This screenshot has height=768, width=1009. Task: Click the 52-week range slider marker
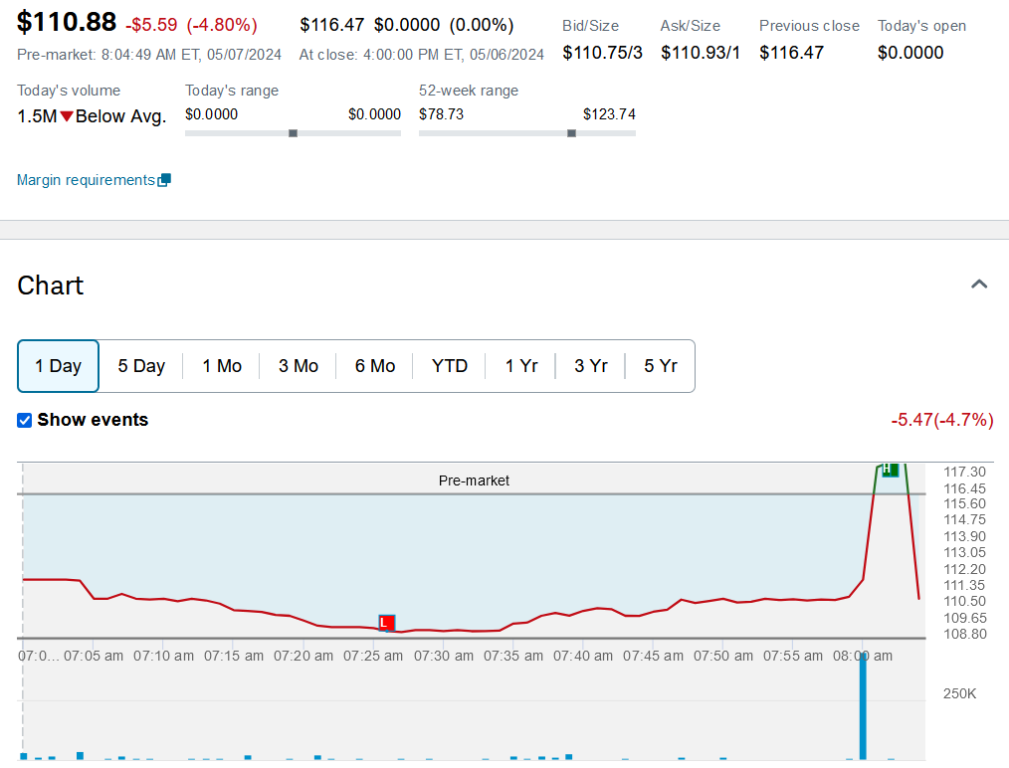[572, 133]
